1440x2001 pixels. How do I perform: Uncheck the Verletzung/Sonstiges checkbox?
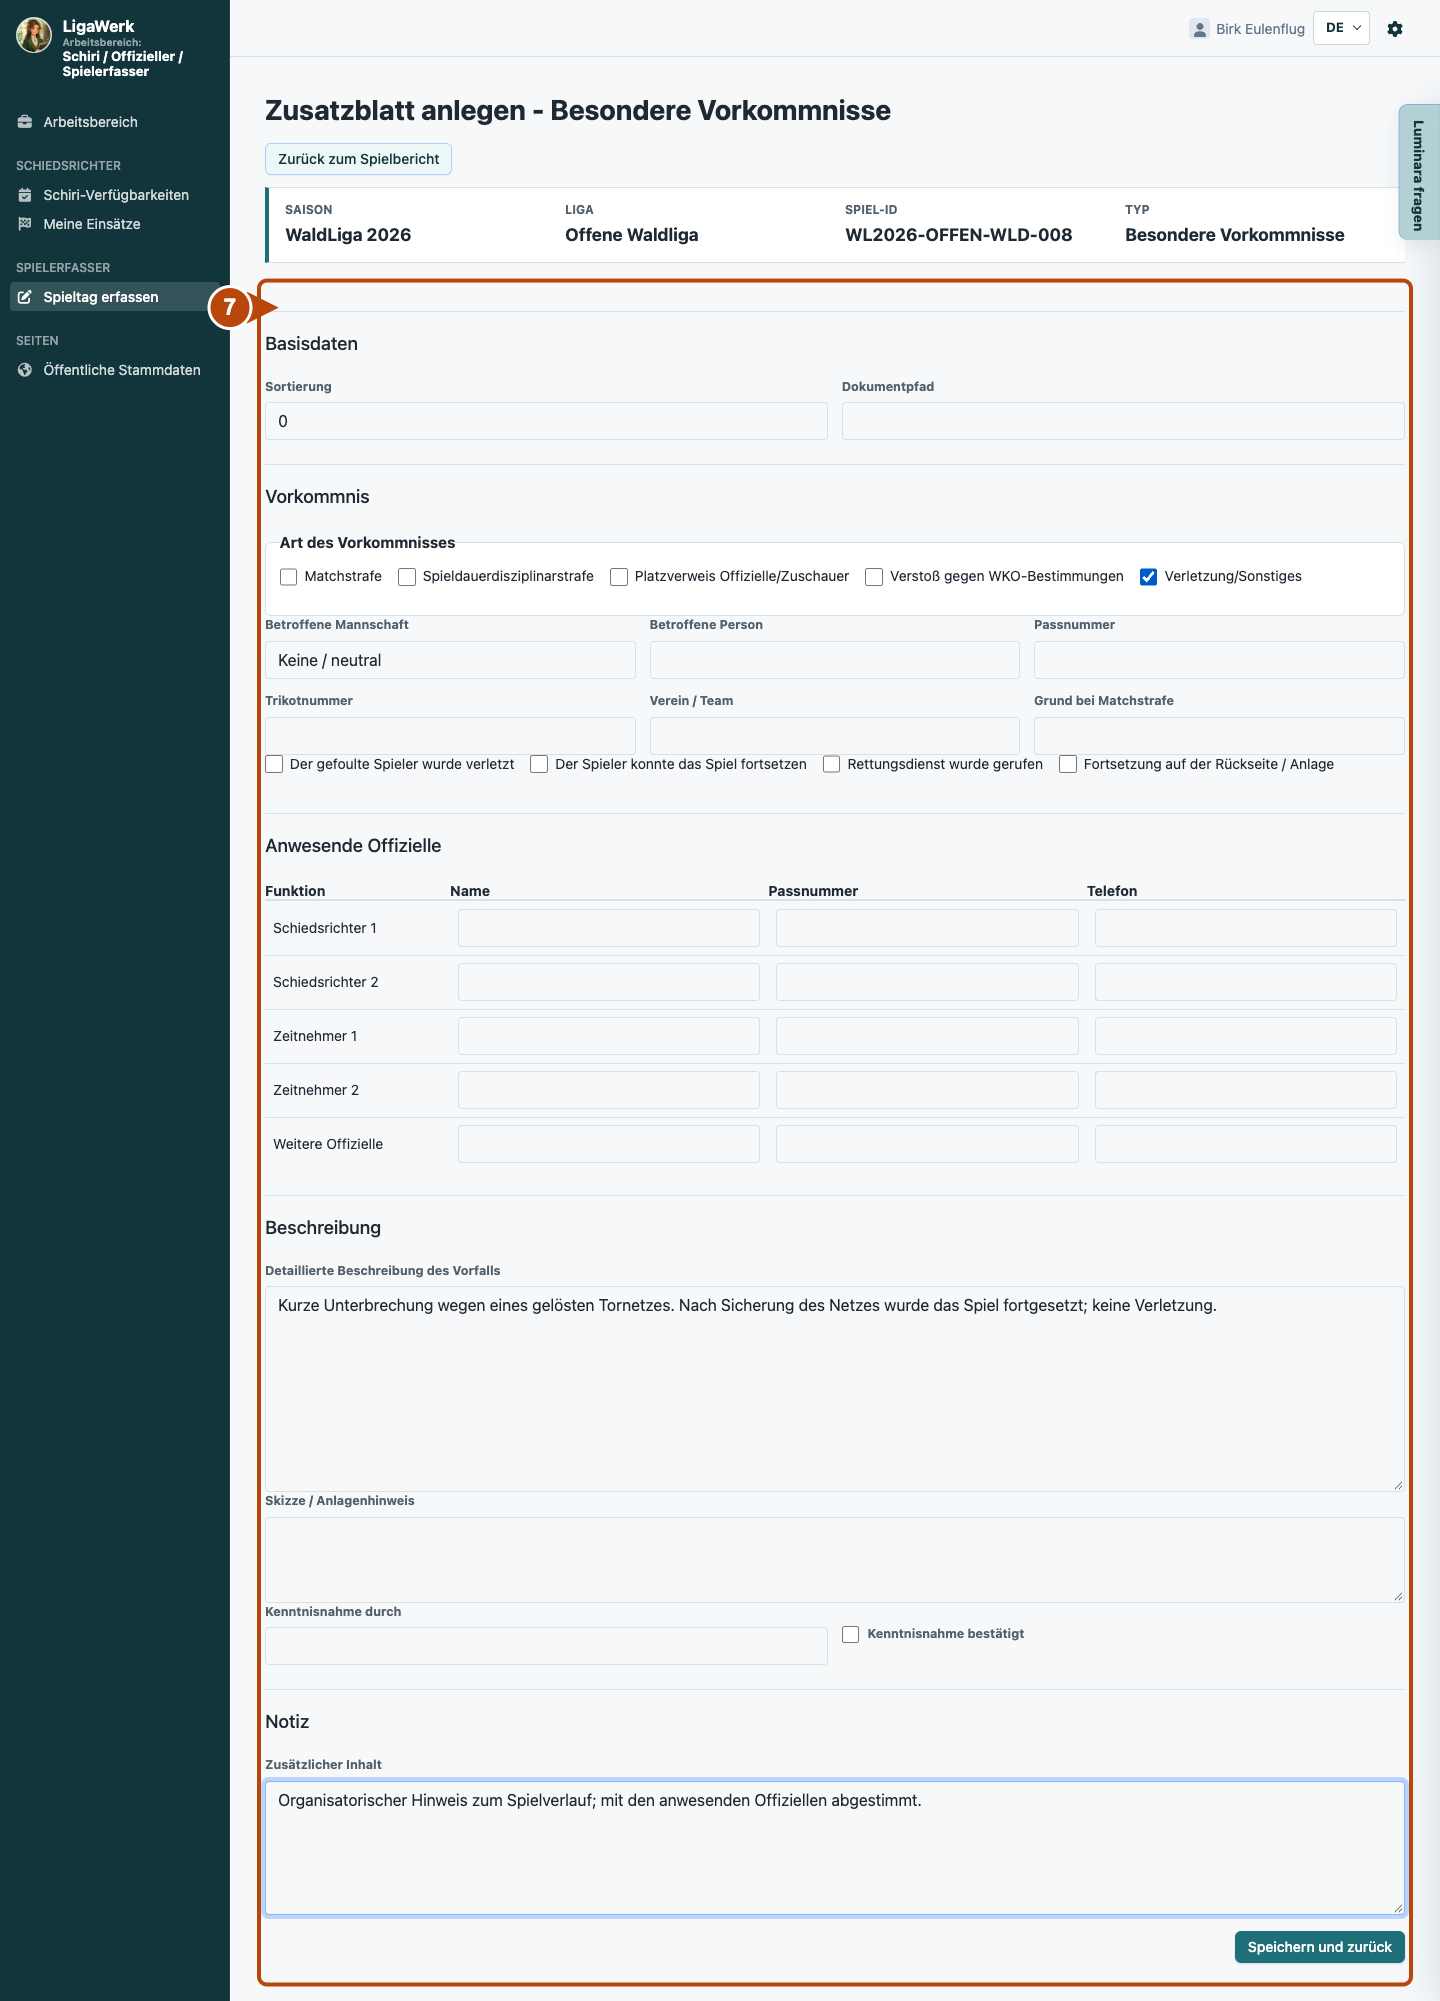[x=1149, y=577]
